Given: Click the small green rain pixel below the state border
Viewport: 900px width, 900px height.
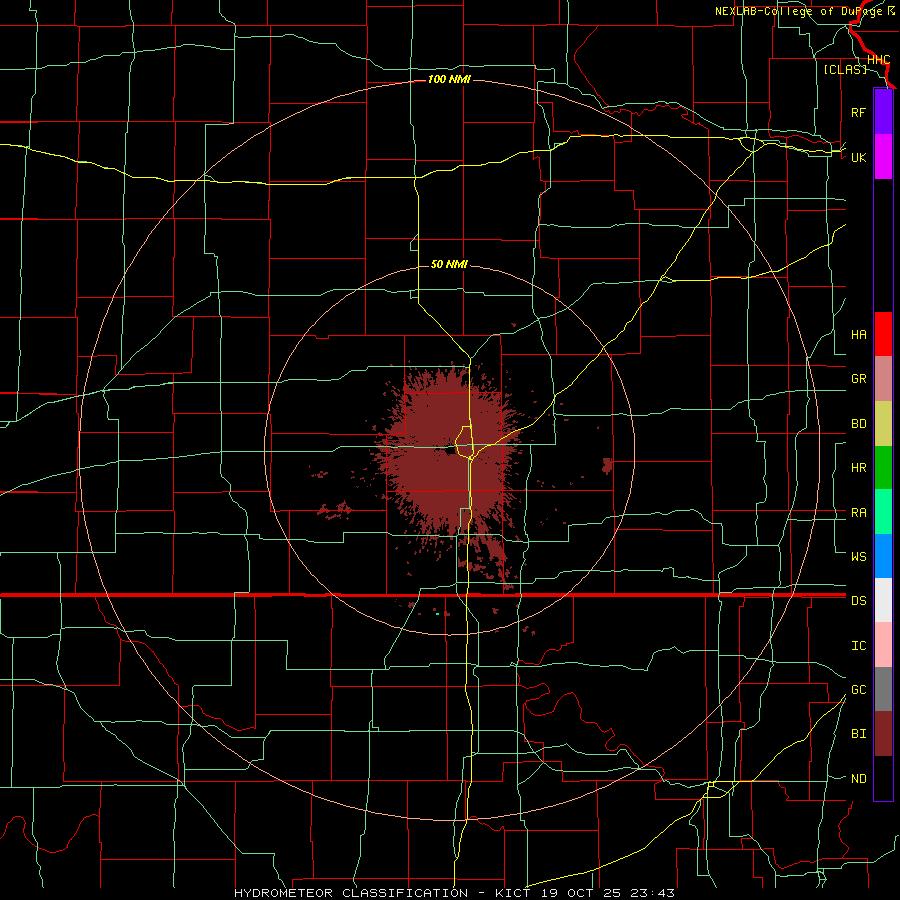Looking at the screenshot, I should coord(437,614).
